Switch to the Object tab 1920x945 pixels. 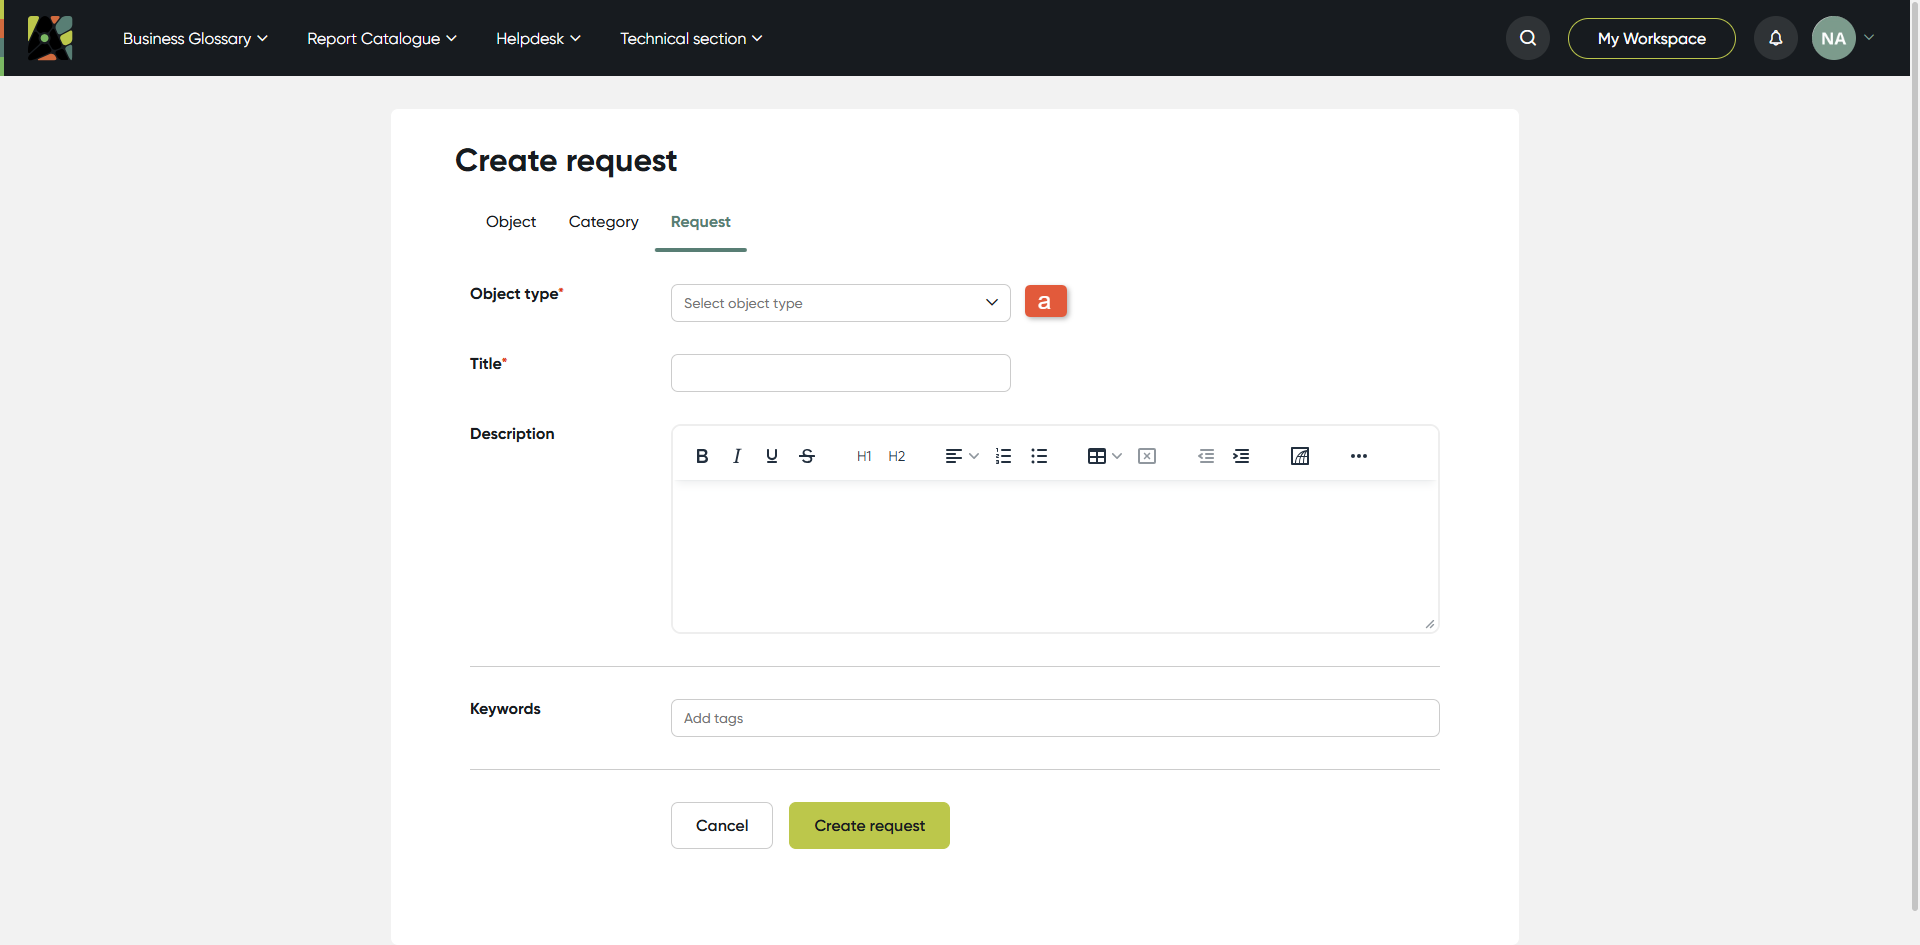pos(511,222)
